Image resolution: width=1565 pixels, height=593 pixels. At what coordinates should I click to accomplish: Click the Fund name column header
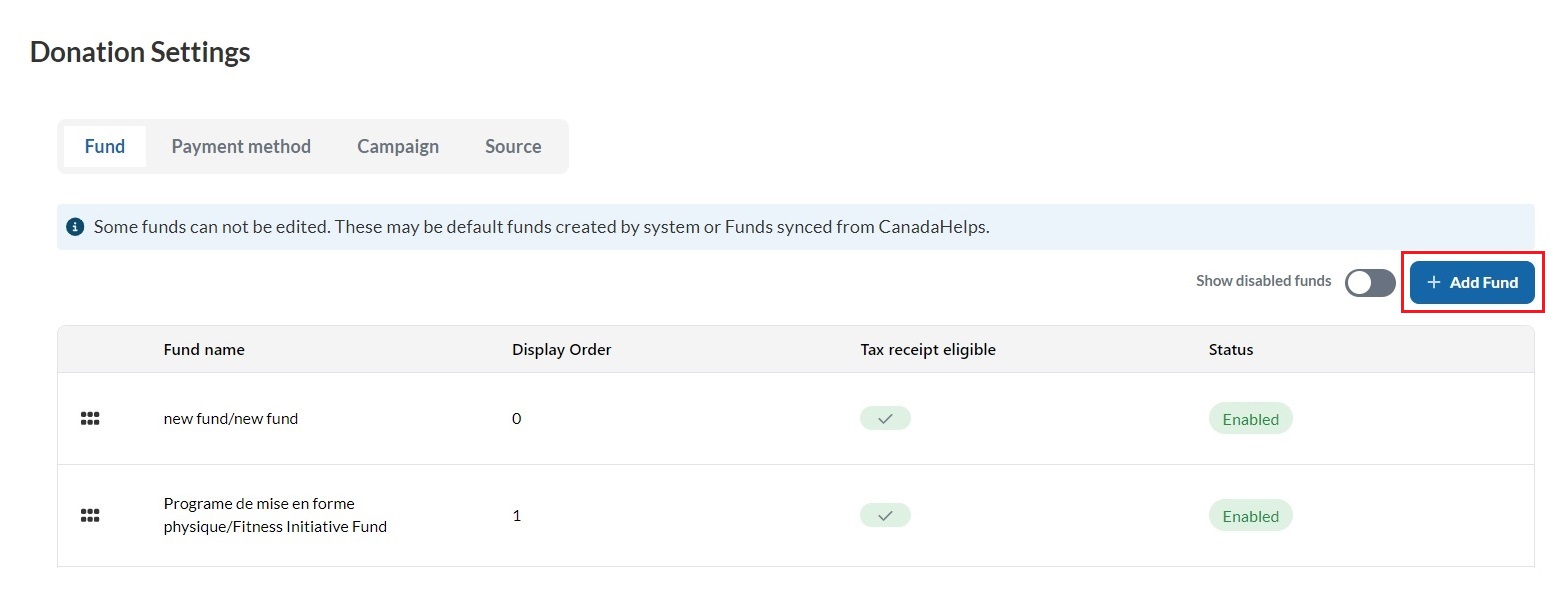(x=204, y=350)
